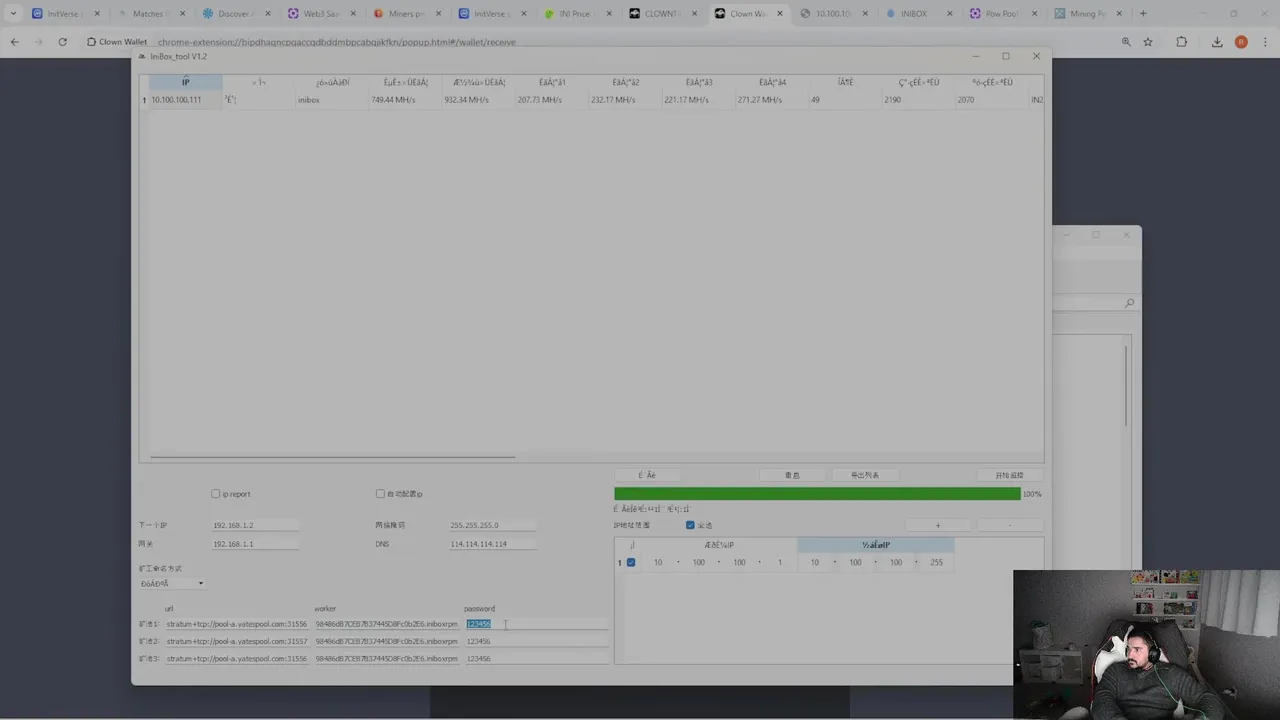The width and height of the screenshot is (1280, 720).
Task: Switch to the Pow Pool tab
Action: click(1001, 14)
